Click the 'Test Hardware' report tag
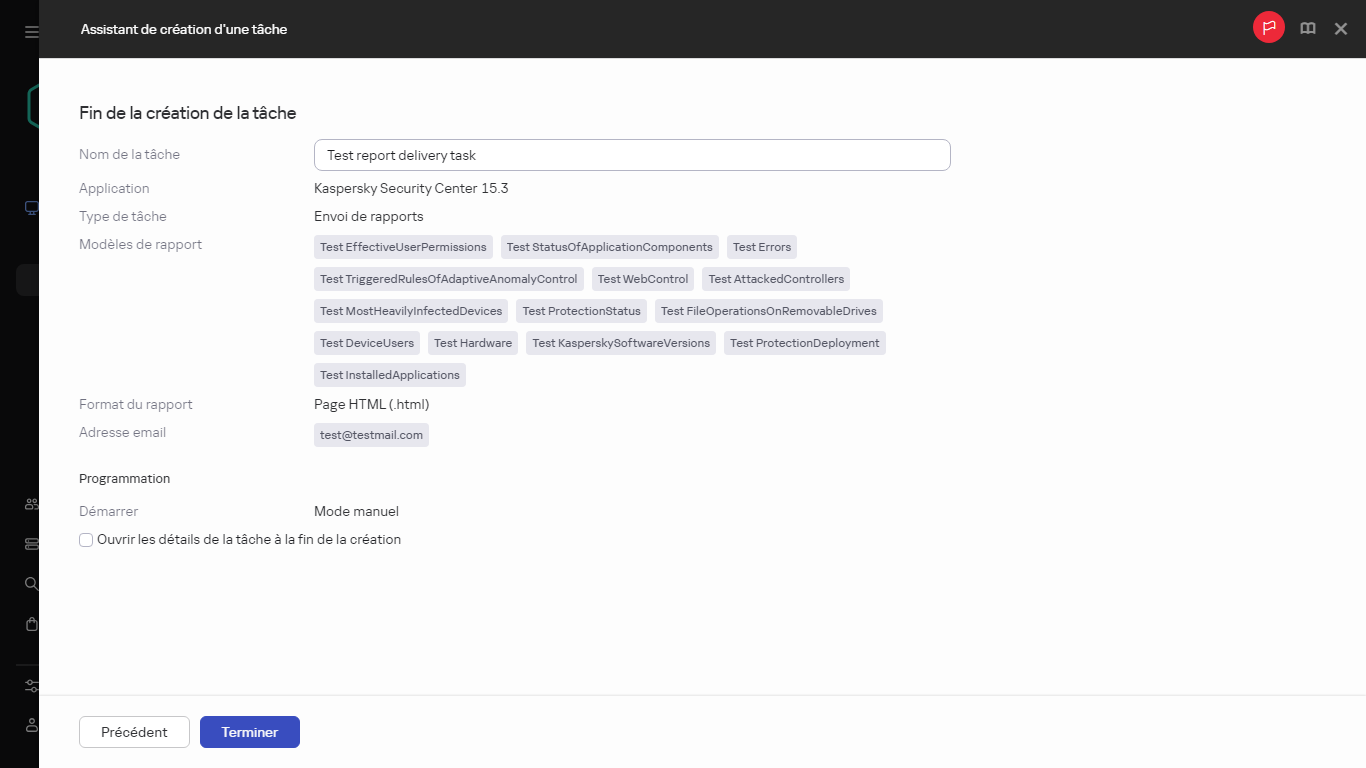1366x768 pixels. point(472,343)
